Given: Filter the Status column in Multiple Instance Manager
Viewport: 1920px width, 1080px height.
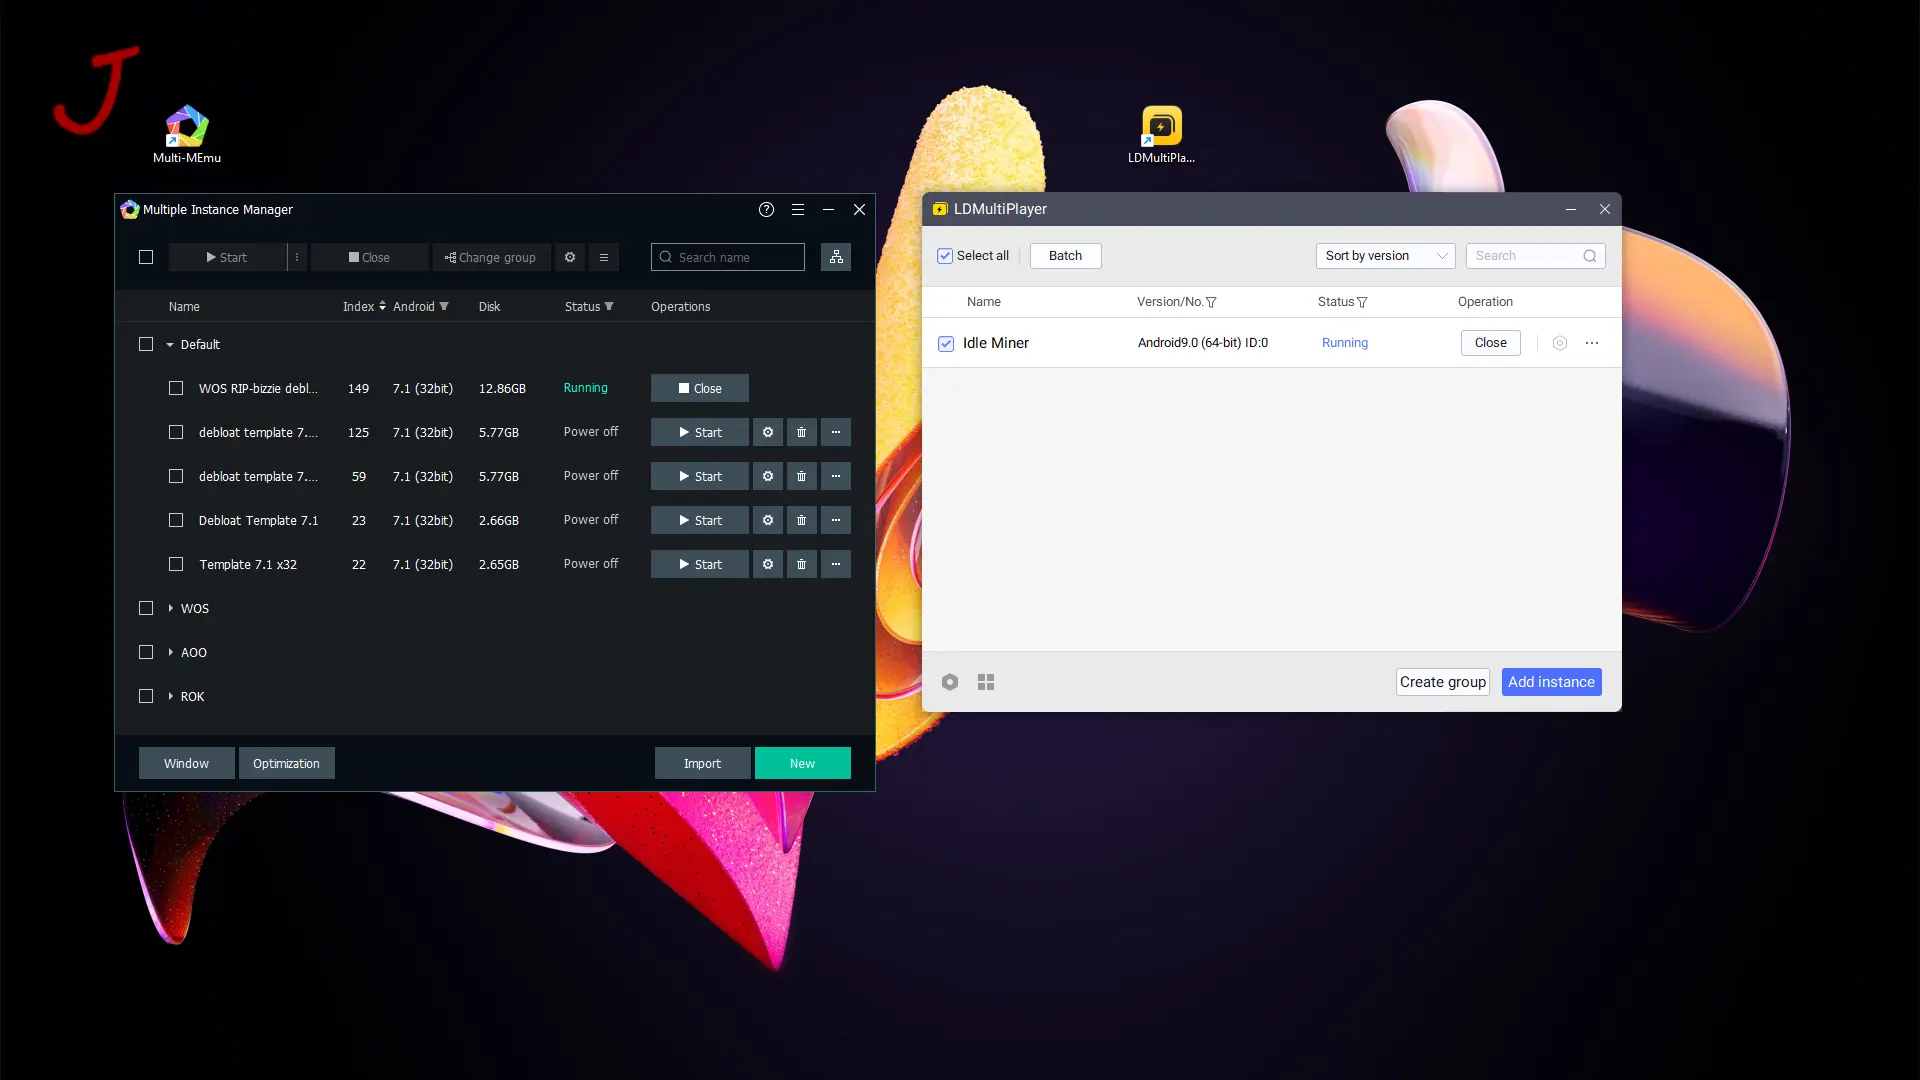Looking at the screenshot, I should click(x=609, y=306).
